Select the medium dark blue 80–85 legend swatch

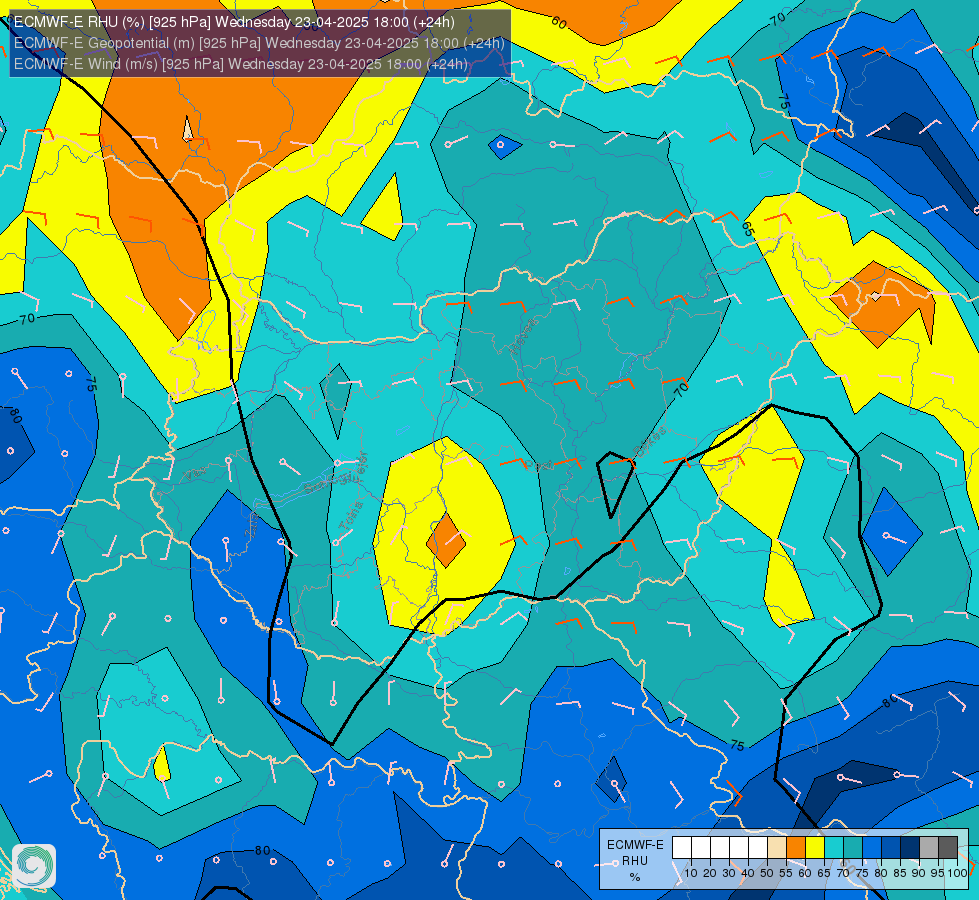click(x=890, y=848)
